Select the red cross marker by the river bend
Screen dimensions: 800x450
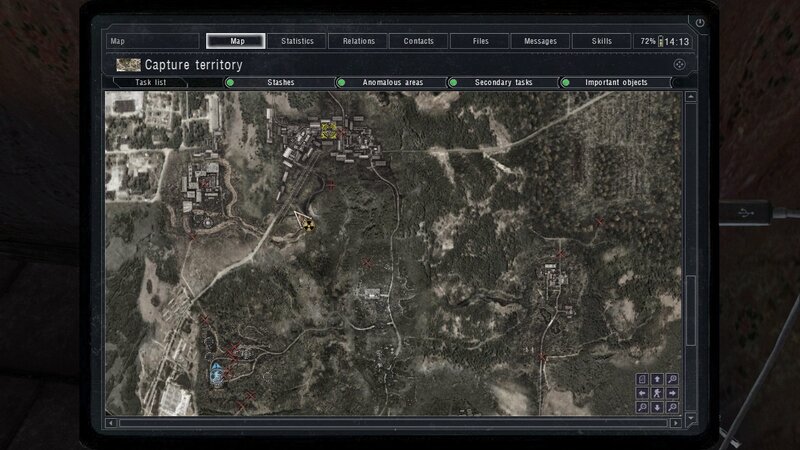coord(331,185)
